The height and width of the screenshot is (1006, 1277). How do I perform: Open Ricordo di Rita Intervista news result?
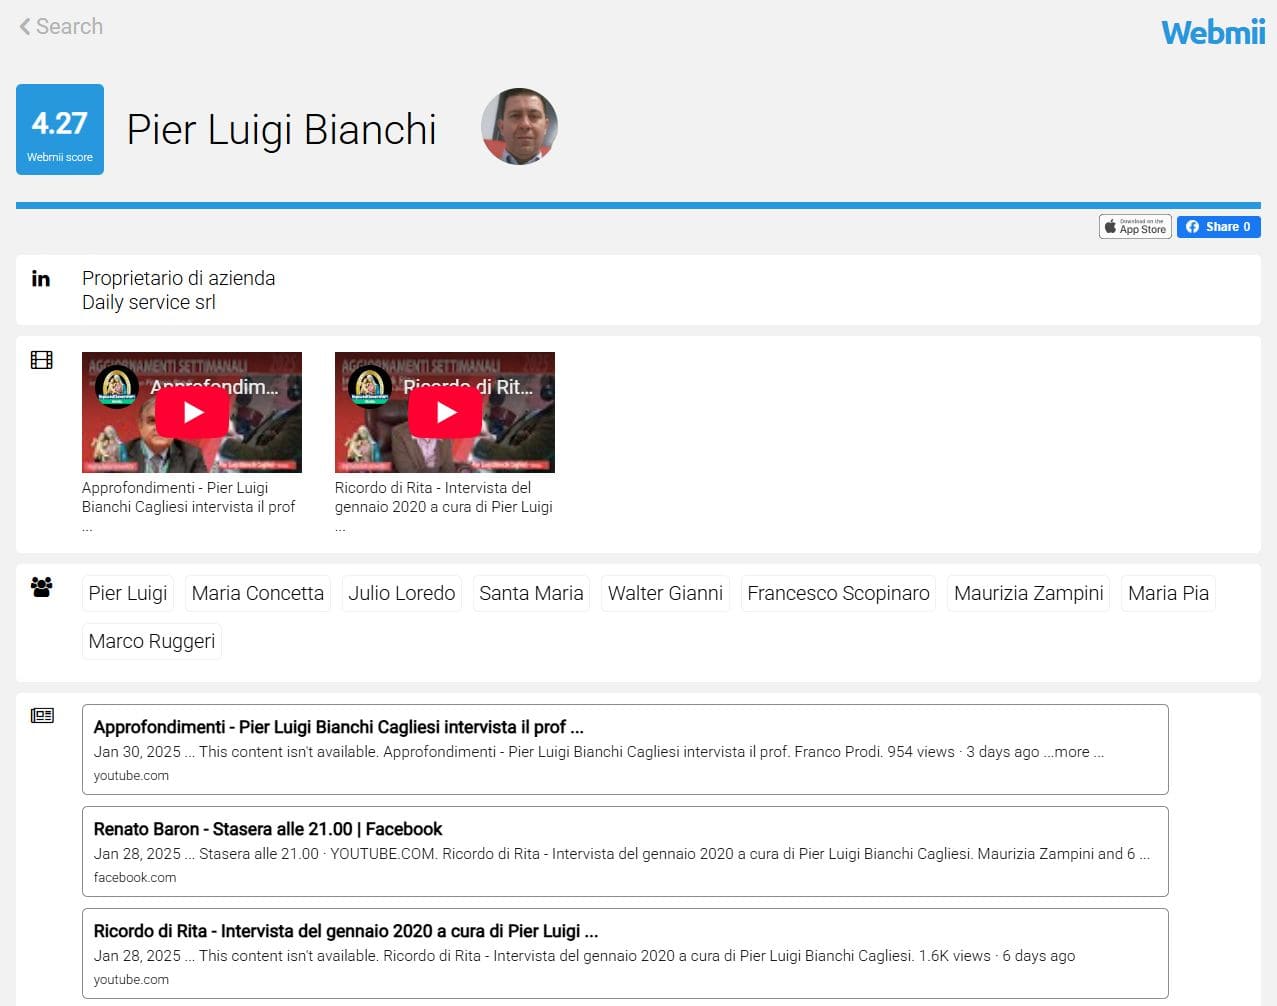(x=346, y=931)
